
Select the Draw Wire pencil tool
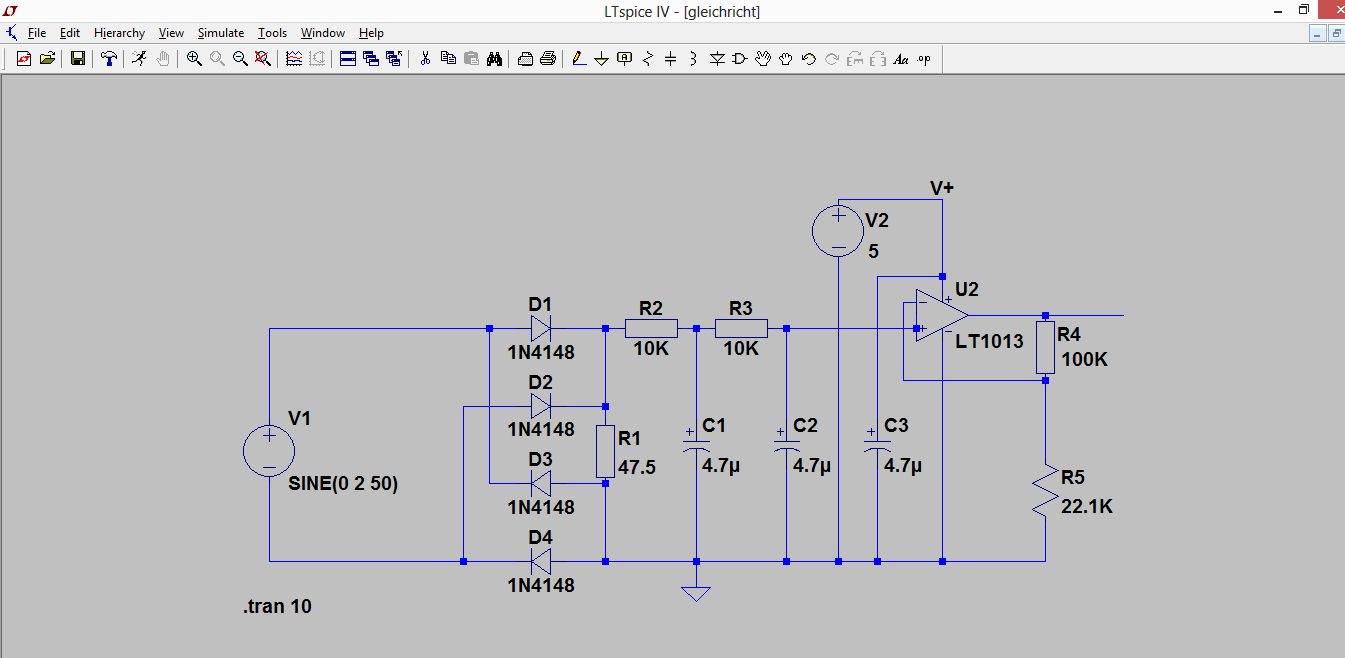click(x=579, y=59)
